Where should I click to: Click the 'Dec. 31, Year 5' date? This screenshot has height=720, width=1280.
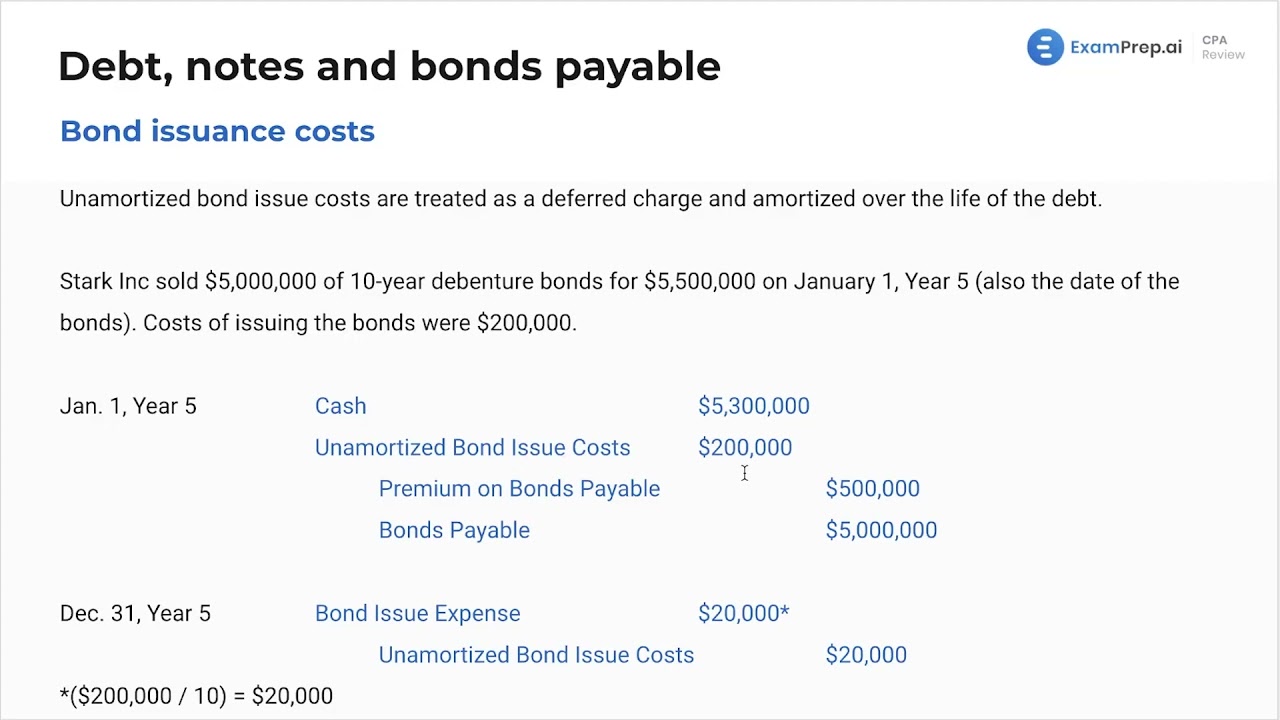135,614
